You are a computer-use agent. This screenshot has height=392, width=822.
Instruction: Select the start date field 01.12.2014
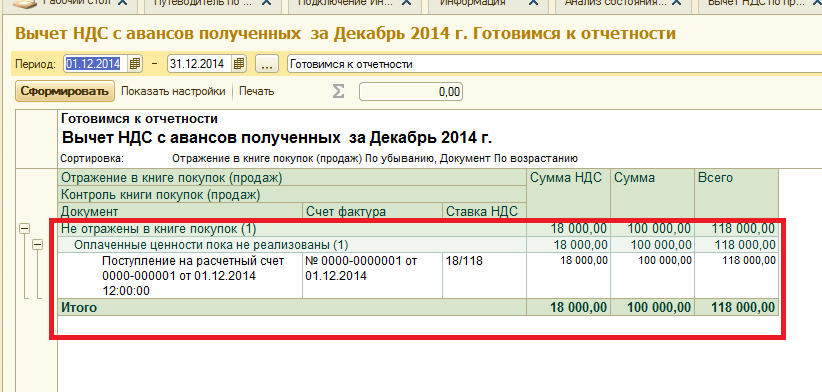(96, 64)
